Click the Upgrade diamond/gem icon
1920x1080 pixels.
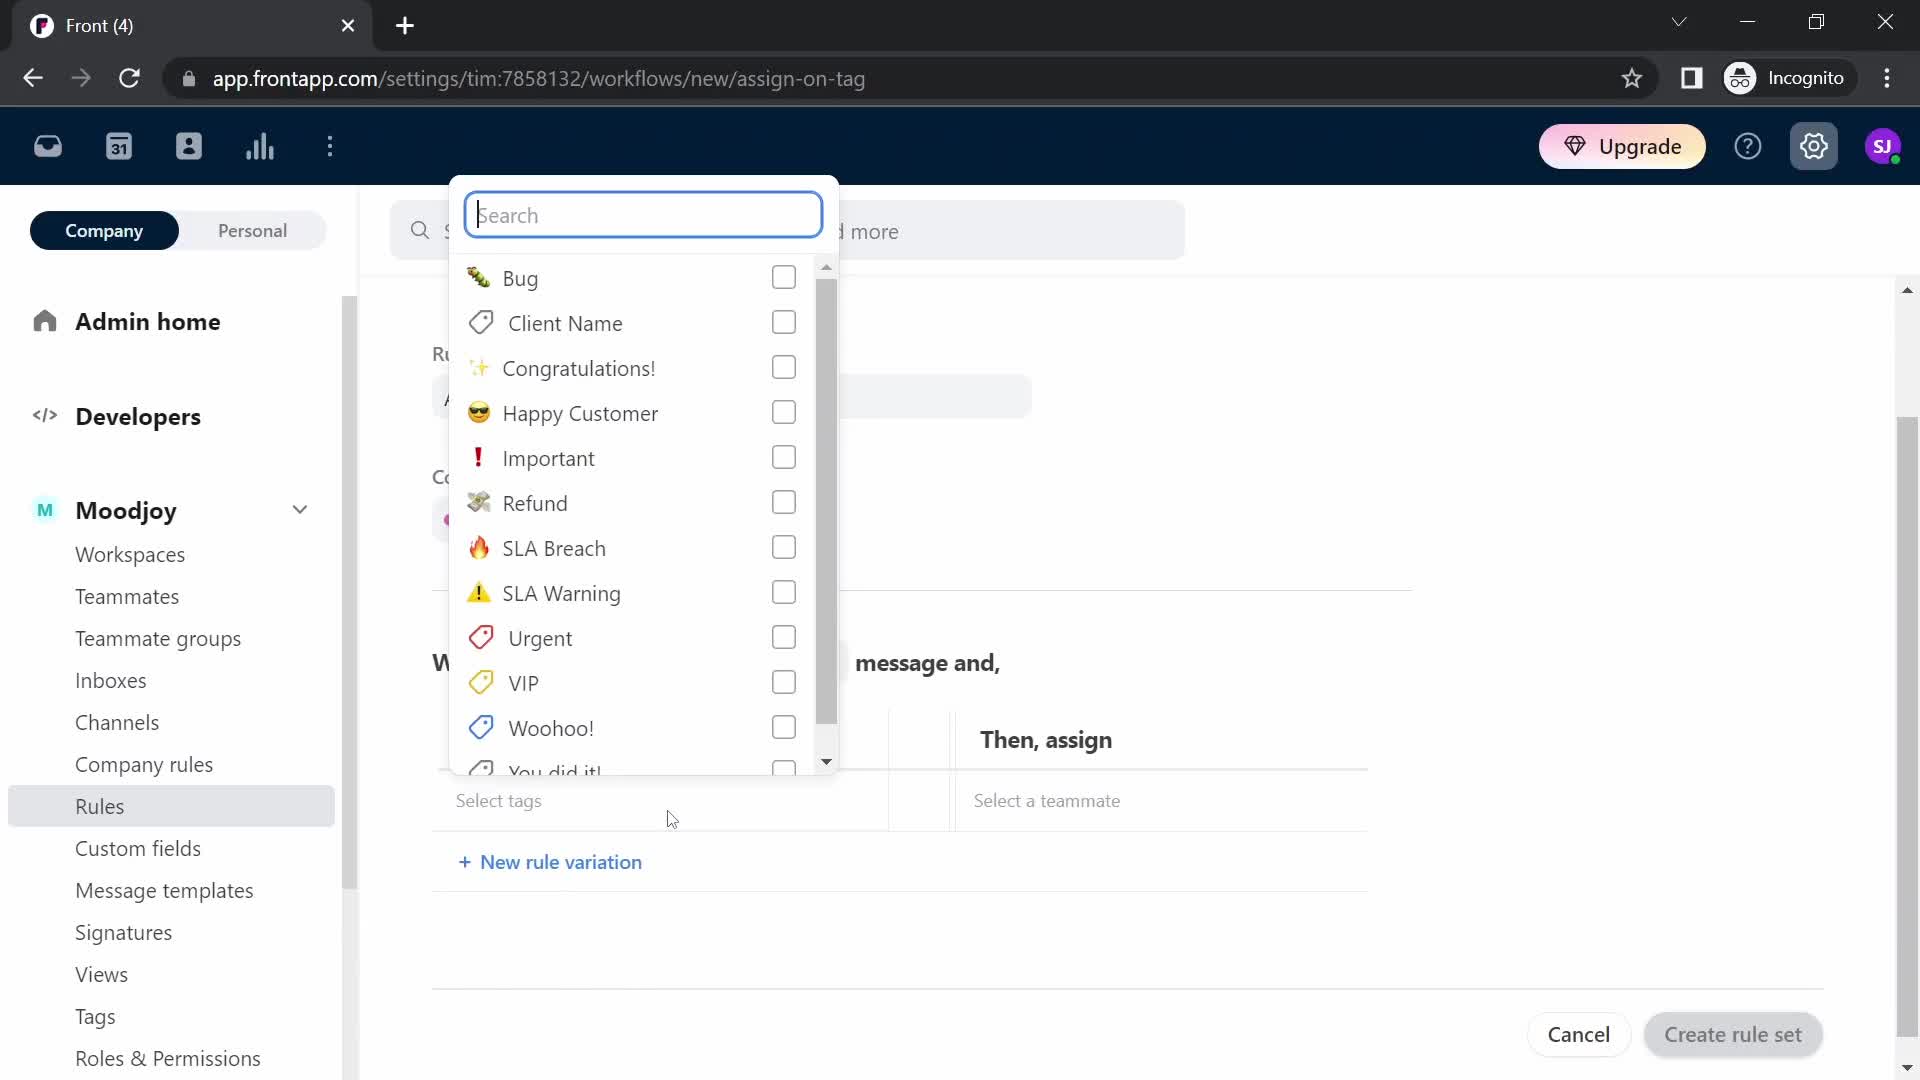click(x=1576, y=146)
